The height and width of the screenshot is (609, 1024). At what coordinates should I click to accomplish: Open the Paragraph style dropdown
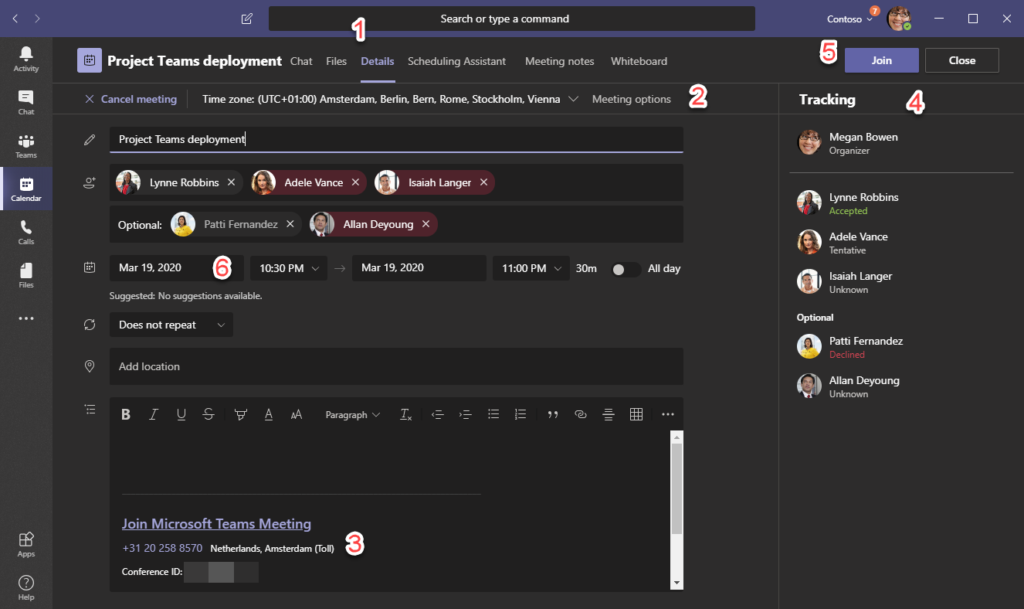coord(353,414)
